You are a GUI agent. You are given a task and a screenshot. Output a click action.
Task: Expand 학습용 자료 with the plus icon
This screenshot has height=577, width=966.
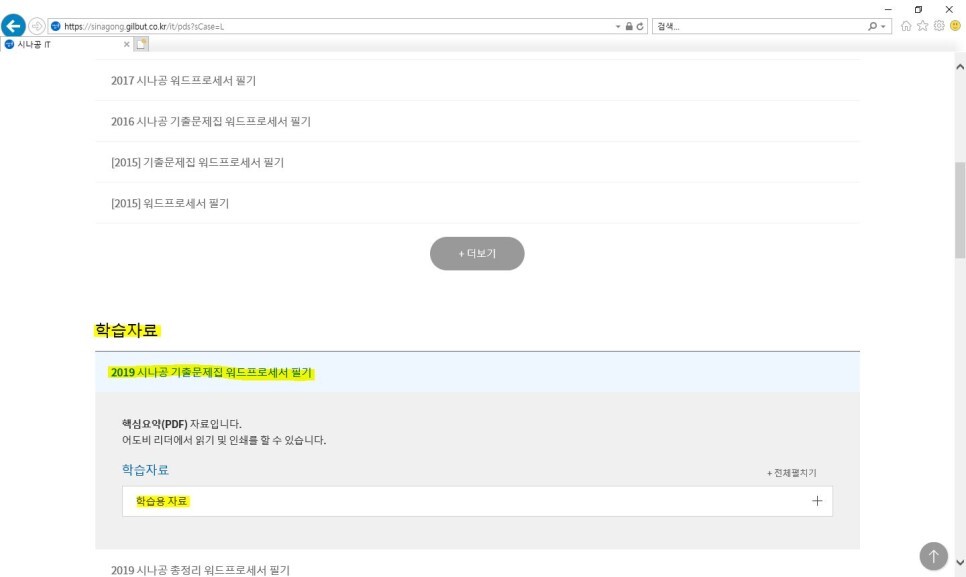click(x=817, y=501)
